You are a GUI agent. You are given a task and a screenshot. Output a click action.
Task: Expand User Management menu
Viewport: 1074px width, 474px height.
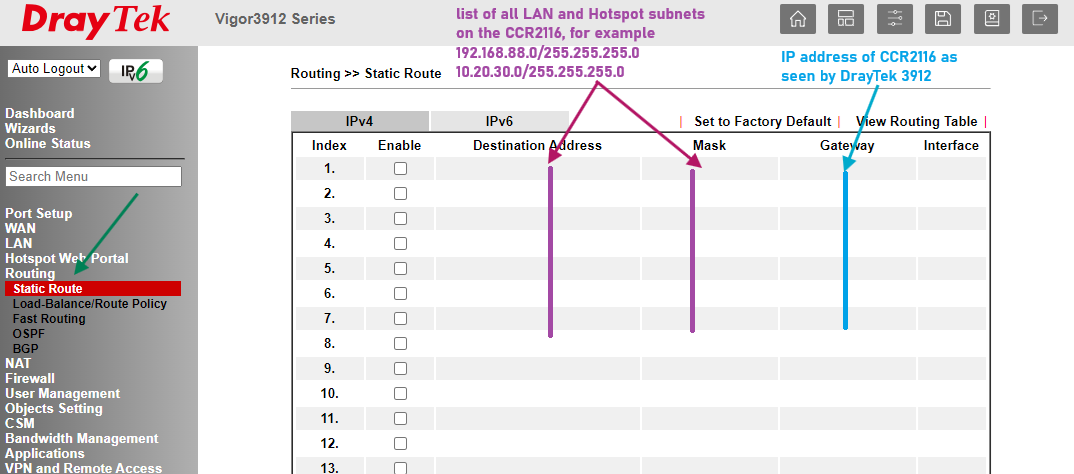(62, 394)
